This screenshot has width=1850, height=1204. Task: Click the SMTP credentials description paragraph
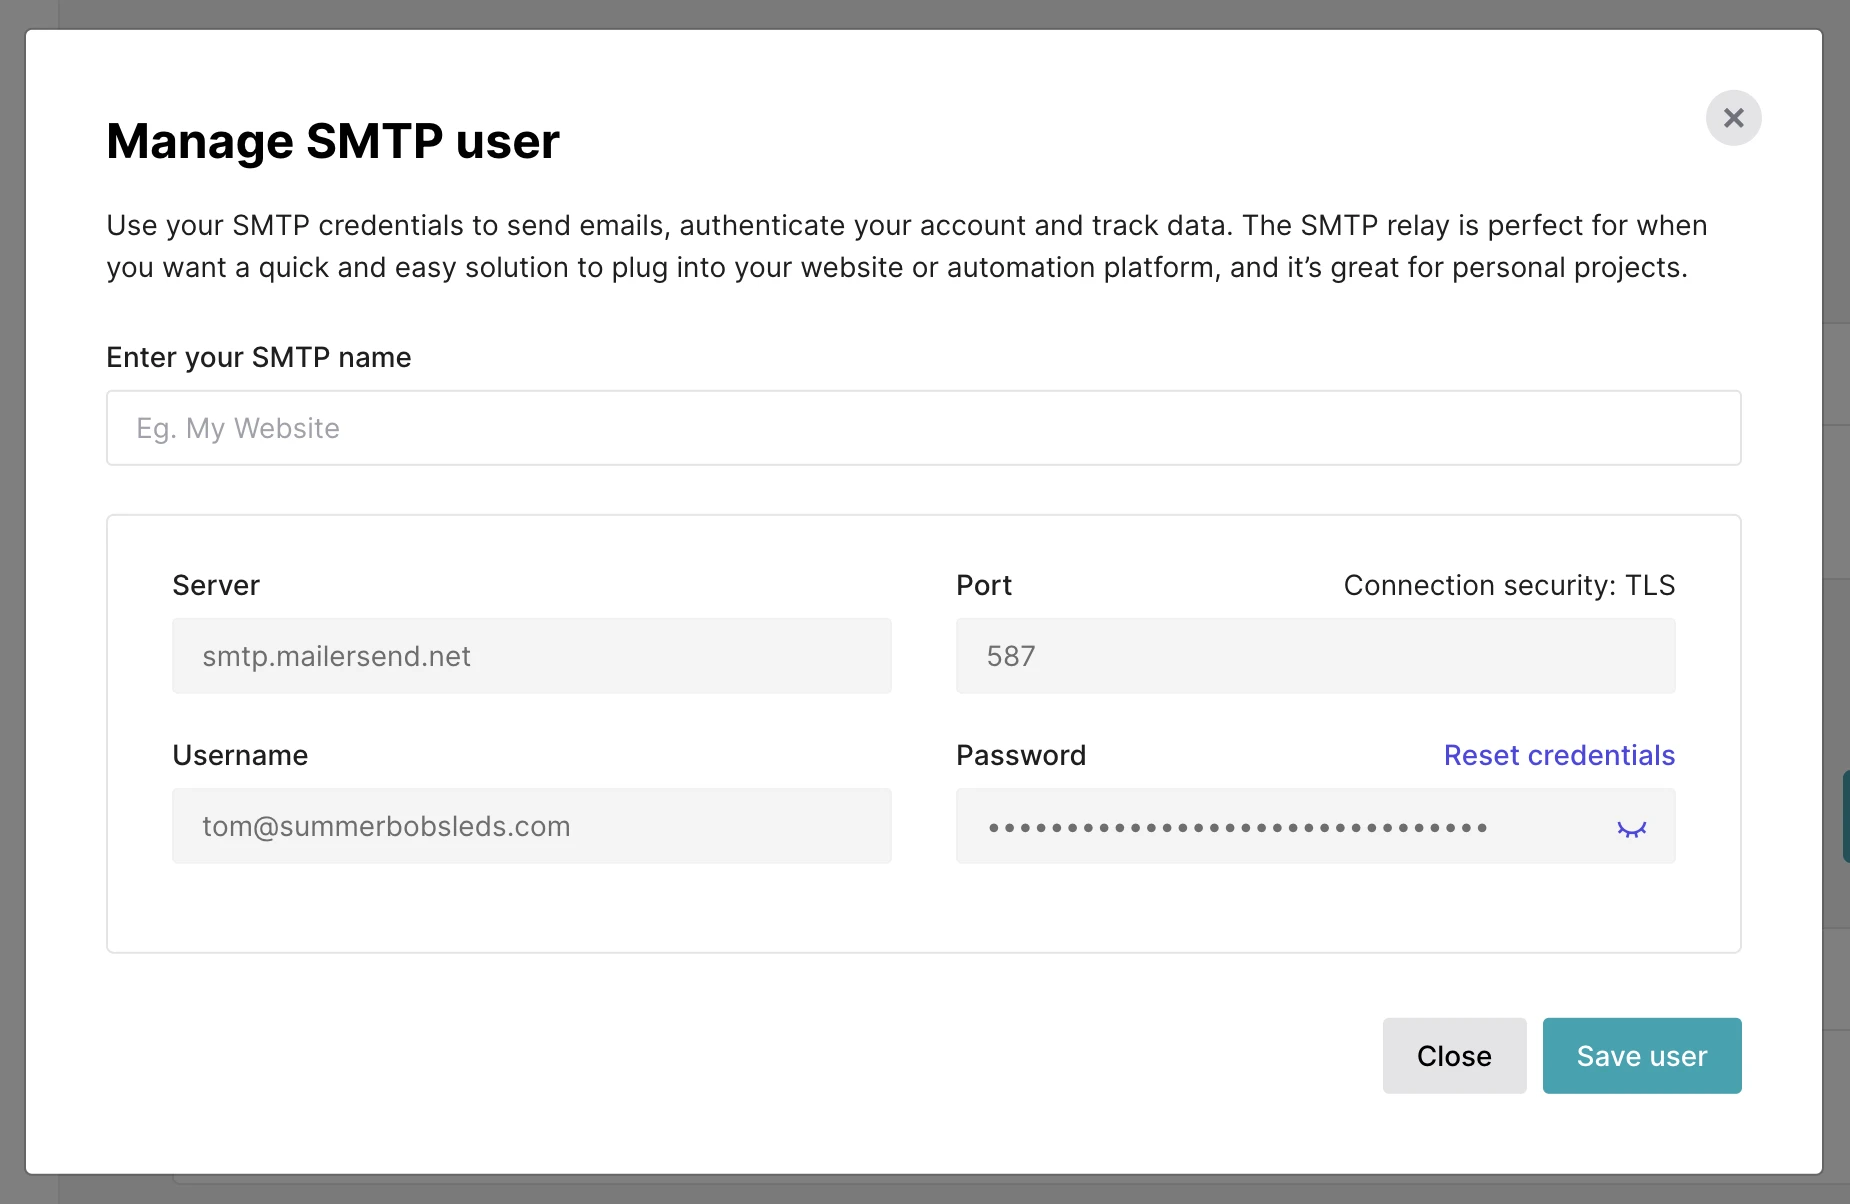point(906,246)
